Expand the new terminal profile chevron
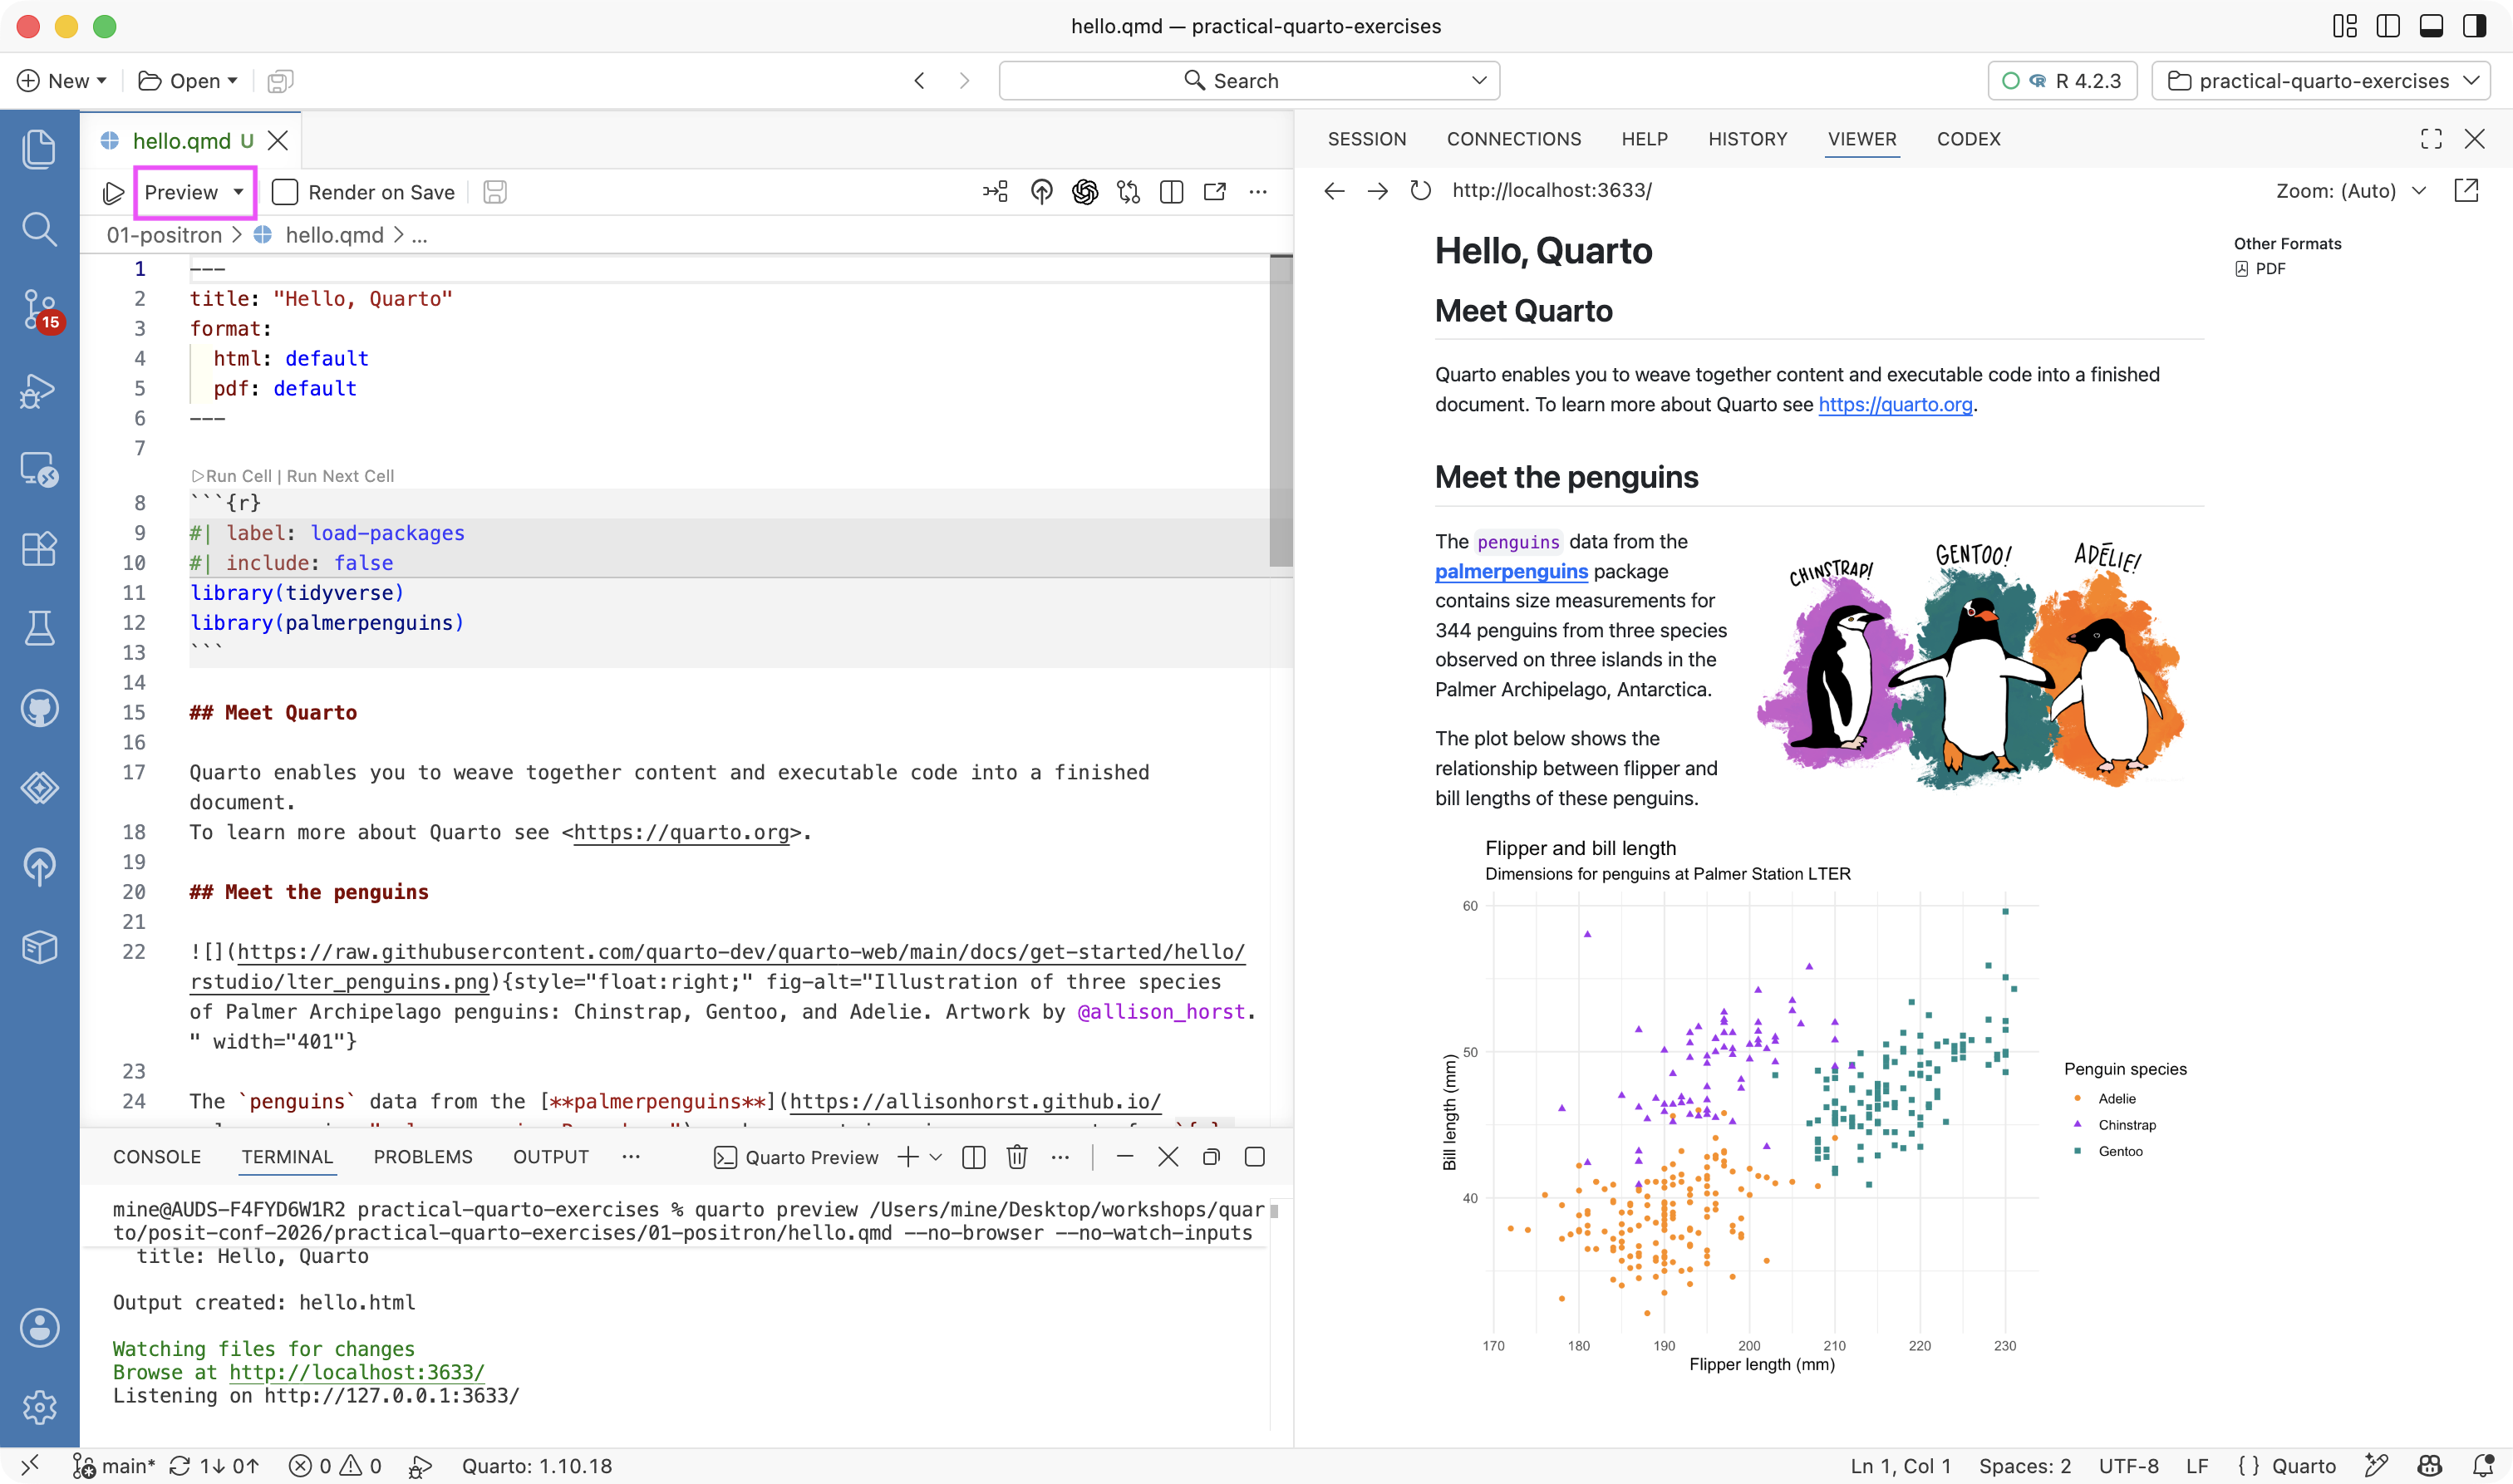2513x1484 pixels. coord(936,1157)
